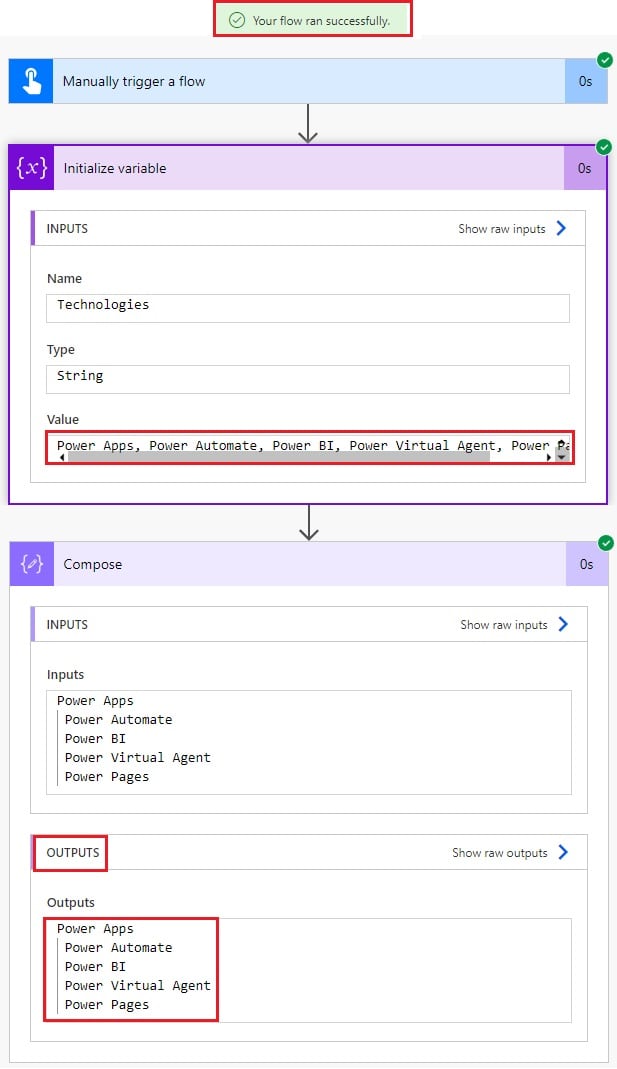Click the Value field with Power Apps list
The image size is (617, 1069).
click(307, 447)
